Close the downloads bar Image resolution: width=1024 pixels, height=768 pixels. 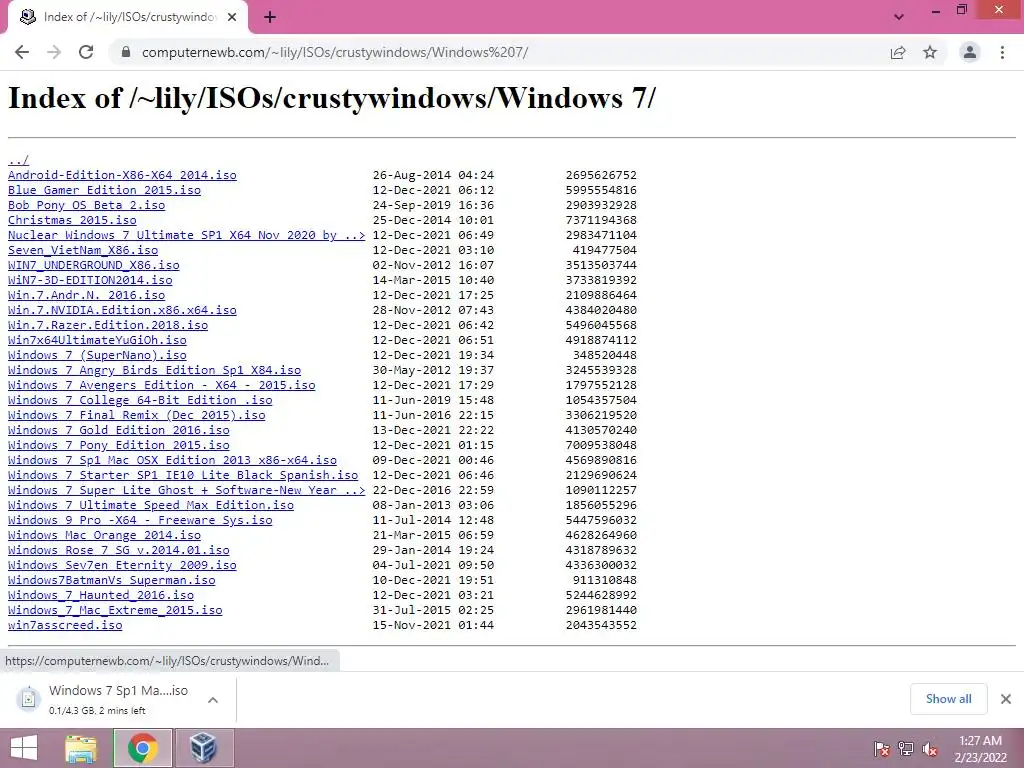[1006, 699]
